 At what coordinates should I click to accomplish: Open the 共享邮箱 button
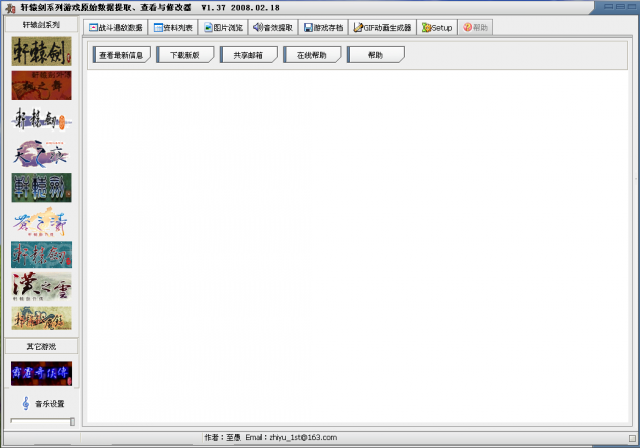click(x=249, y=55)
